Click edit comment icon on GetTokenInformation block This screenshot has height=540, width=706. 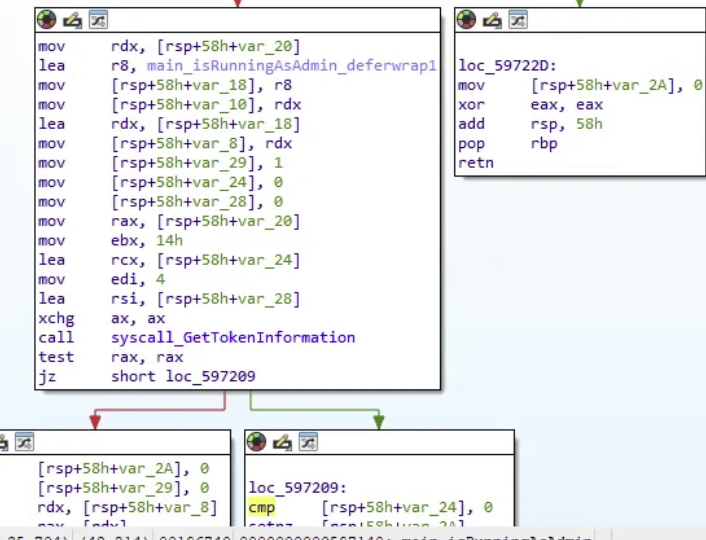click(71, 19)
